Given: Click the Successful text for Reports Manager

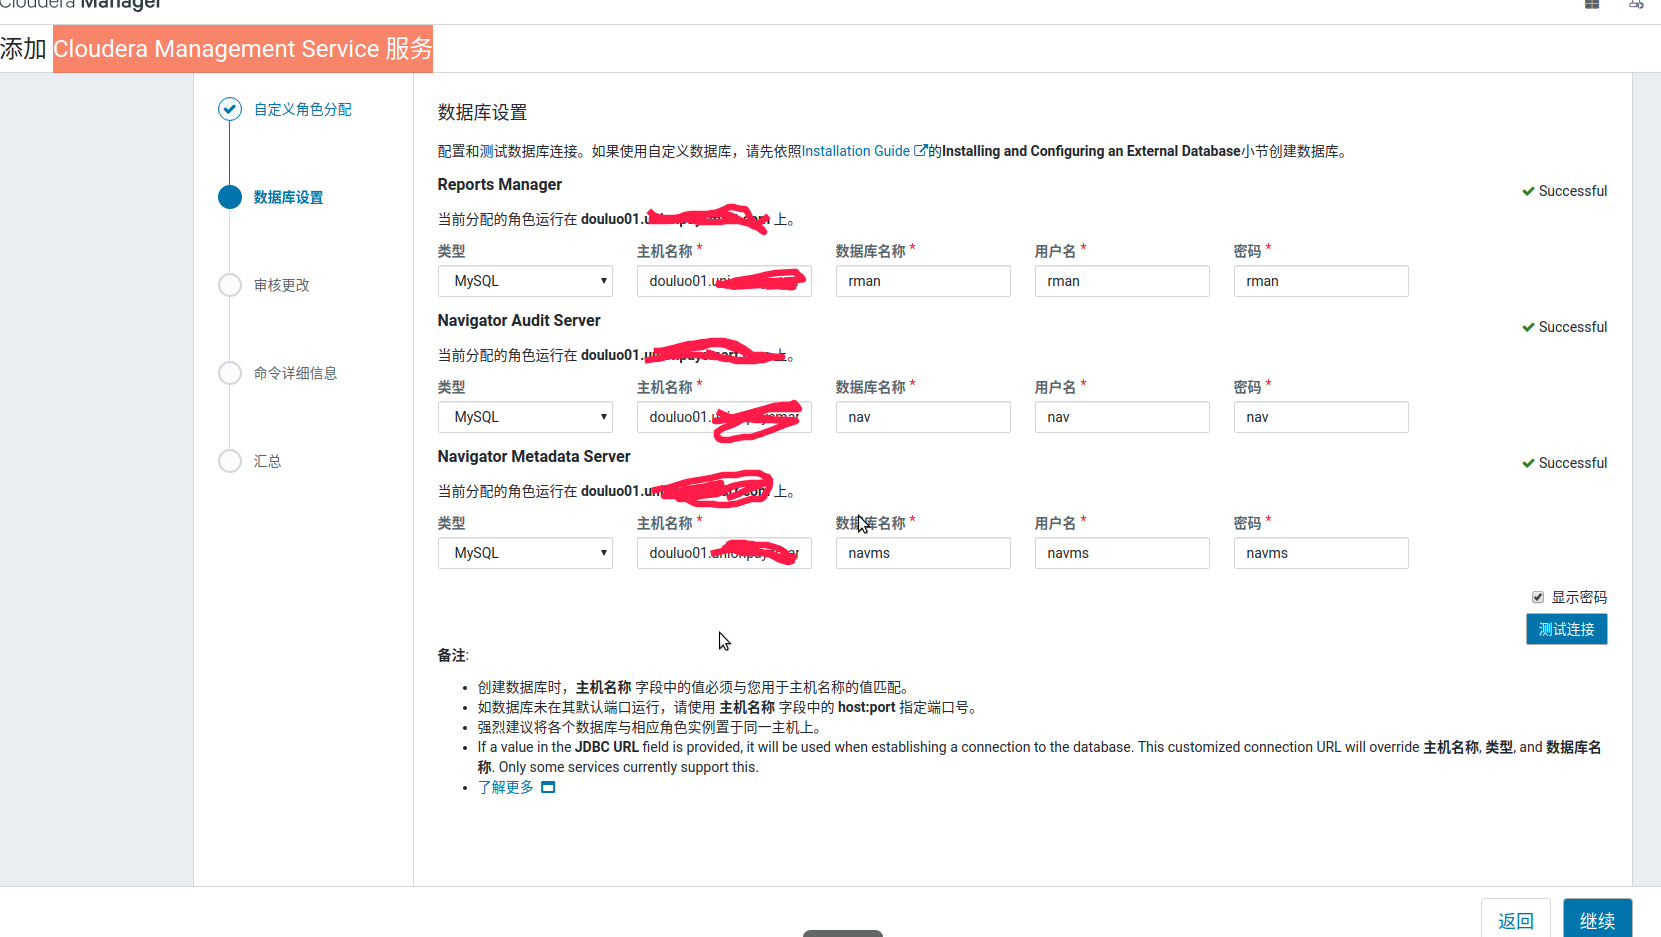Looking at the screenshot, I should [x=1573, y=191].
